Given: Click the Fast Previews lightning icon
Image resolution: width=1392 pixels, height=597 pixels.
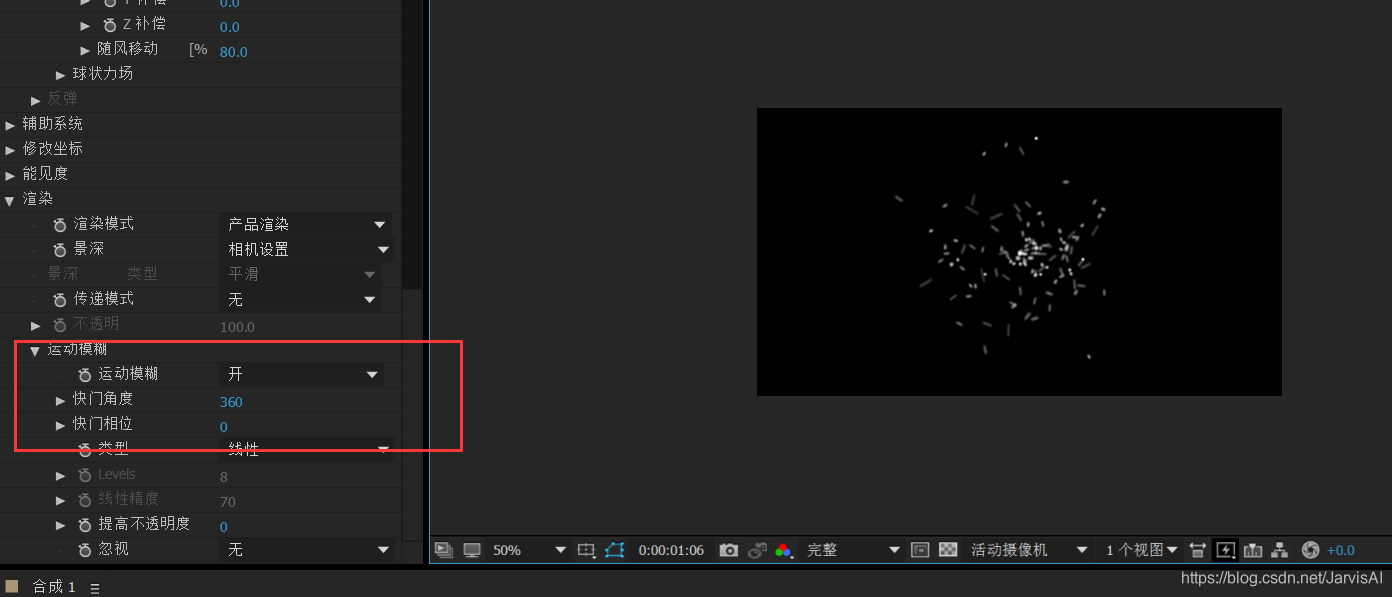Looking at the screenshot, I should [x=1225, y=550].
